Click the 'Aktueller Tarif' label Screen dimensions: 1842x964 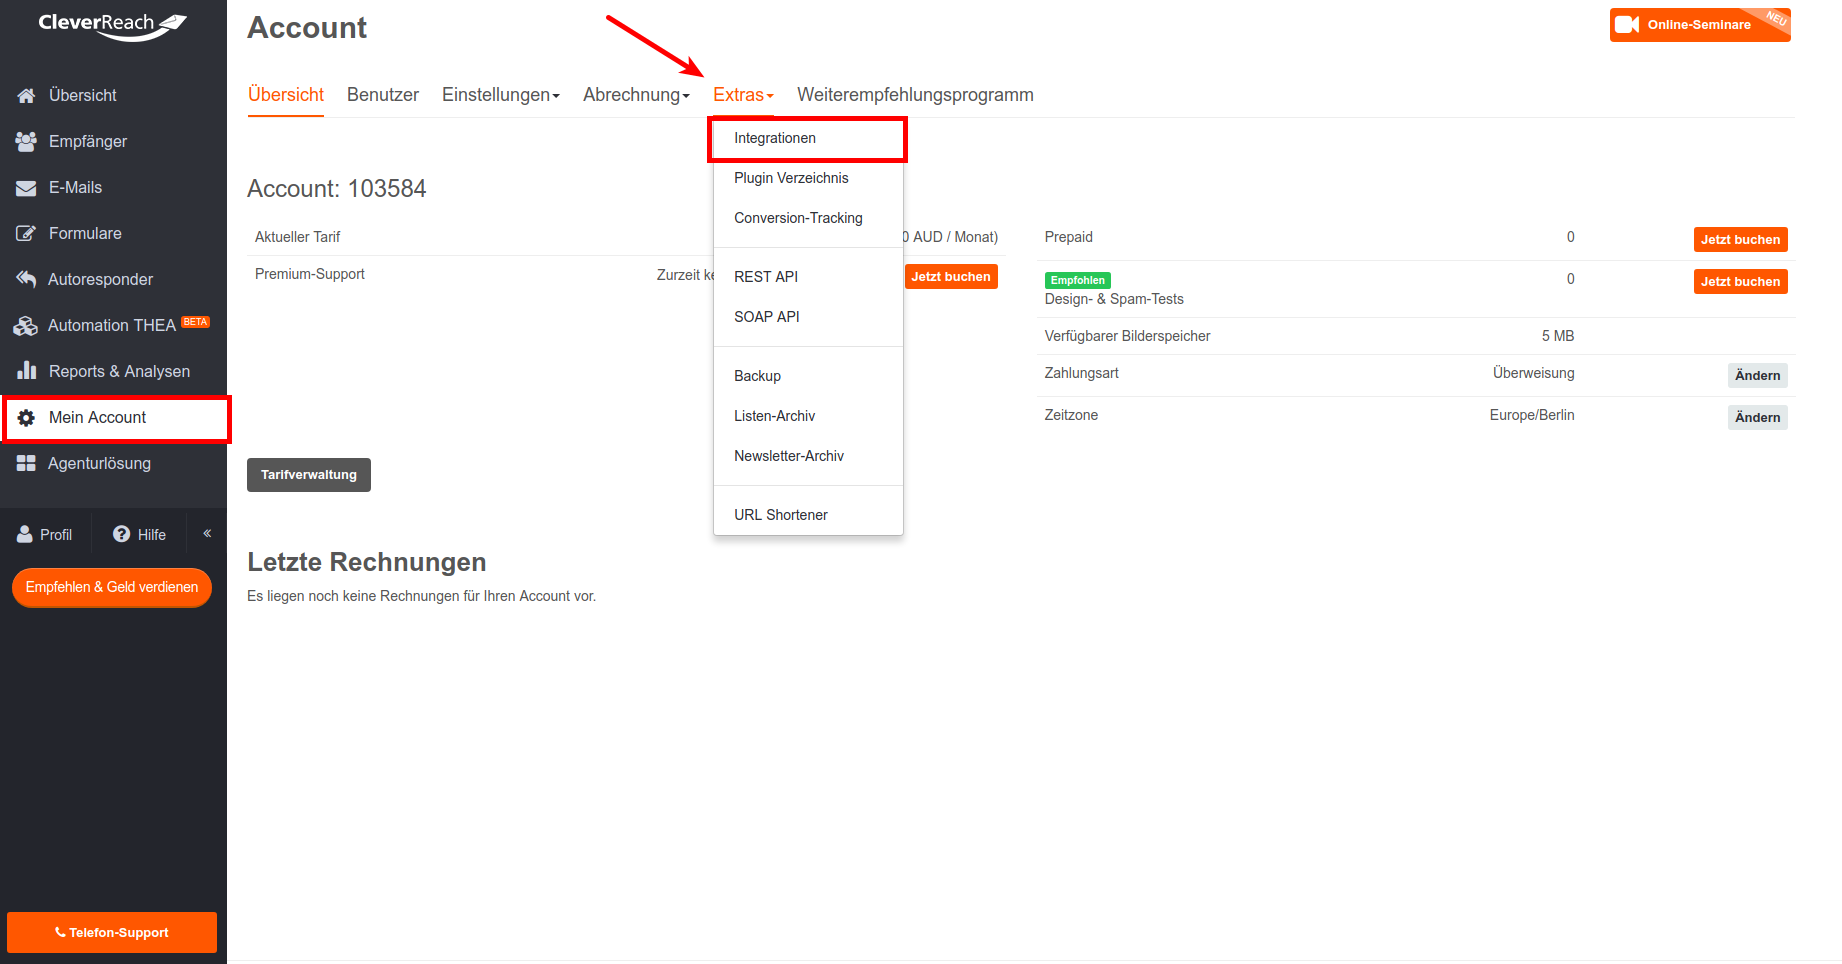298,237
